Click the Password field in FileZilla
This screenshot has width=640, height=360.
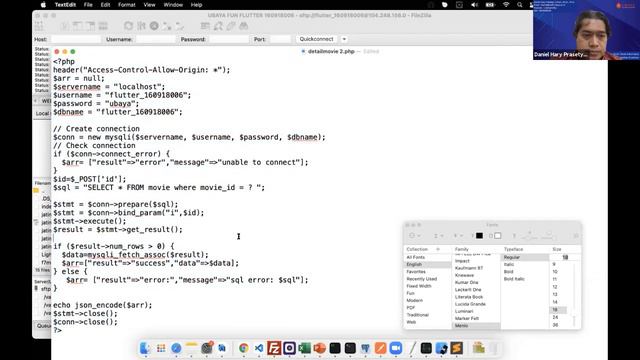click(x=229, y=39)
